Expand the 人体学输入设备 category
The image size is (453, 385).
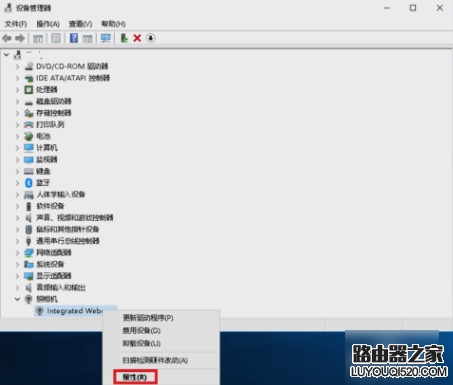tap(17, 194)
